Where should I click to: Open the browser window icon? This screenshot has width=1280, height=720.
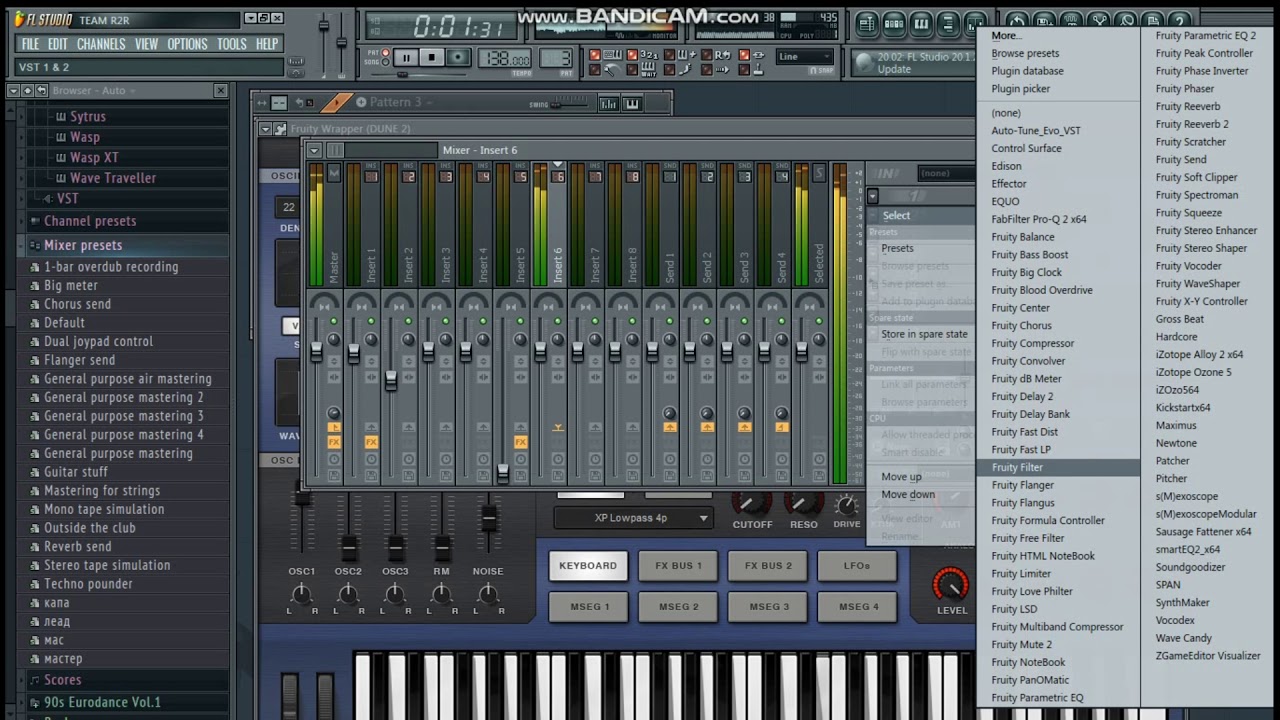pos(947,23)
